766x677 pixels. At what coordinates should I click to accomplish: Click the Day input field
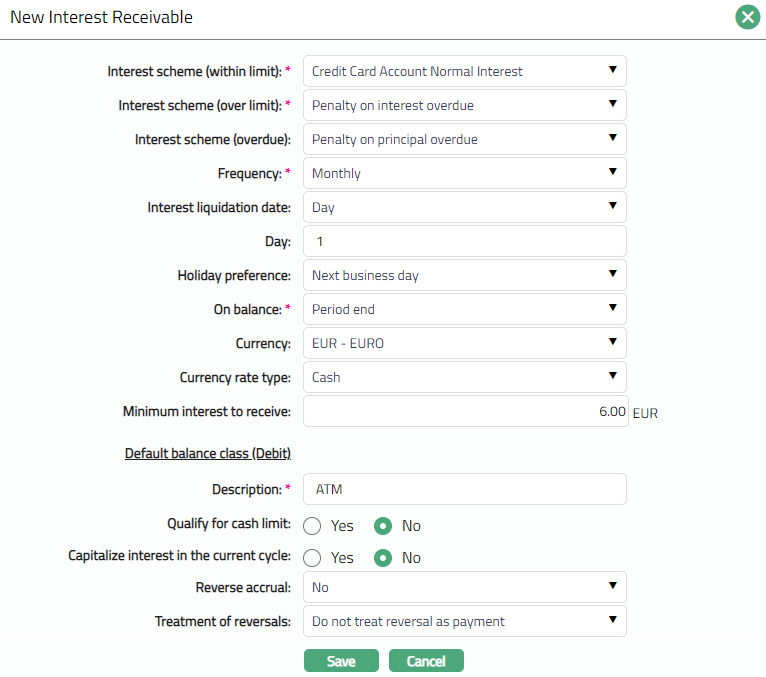(x=464, y=241)
